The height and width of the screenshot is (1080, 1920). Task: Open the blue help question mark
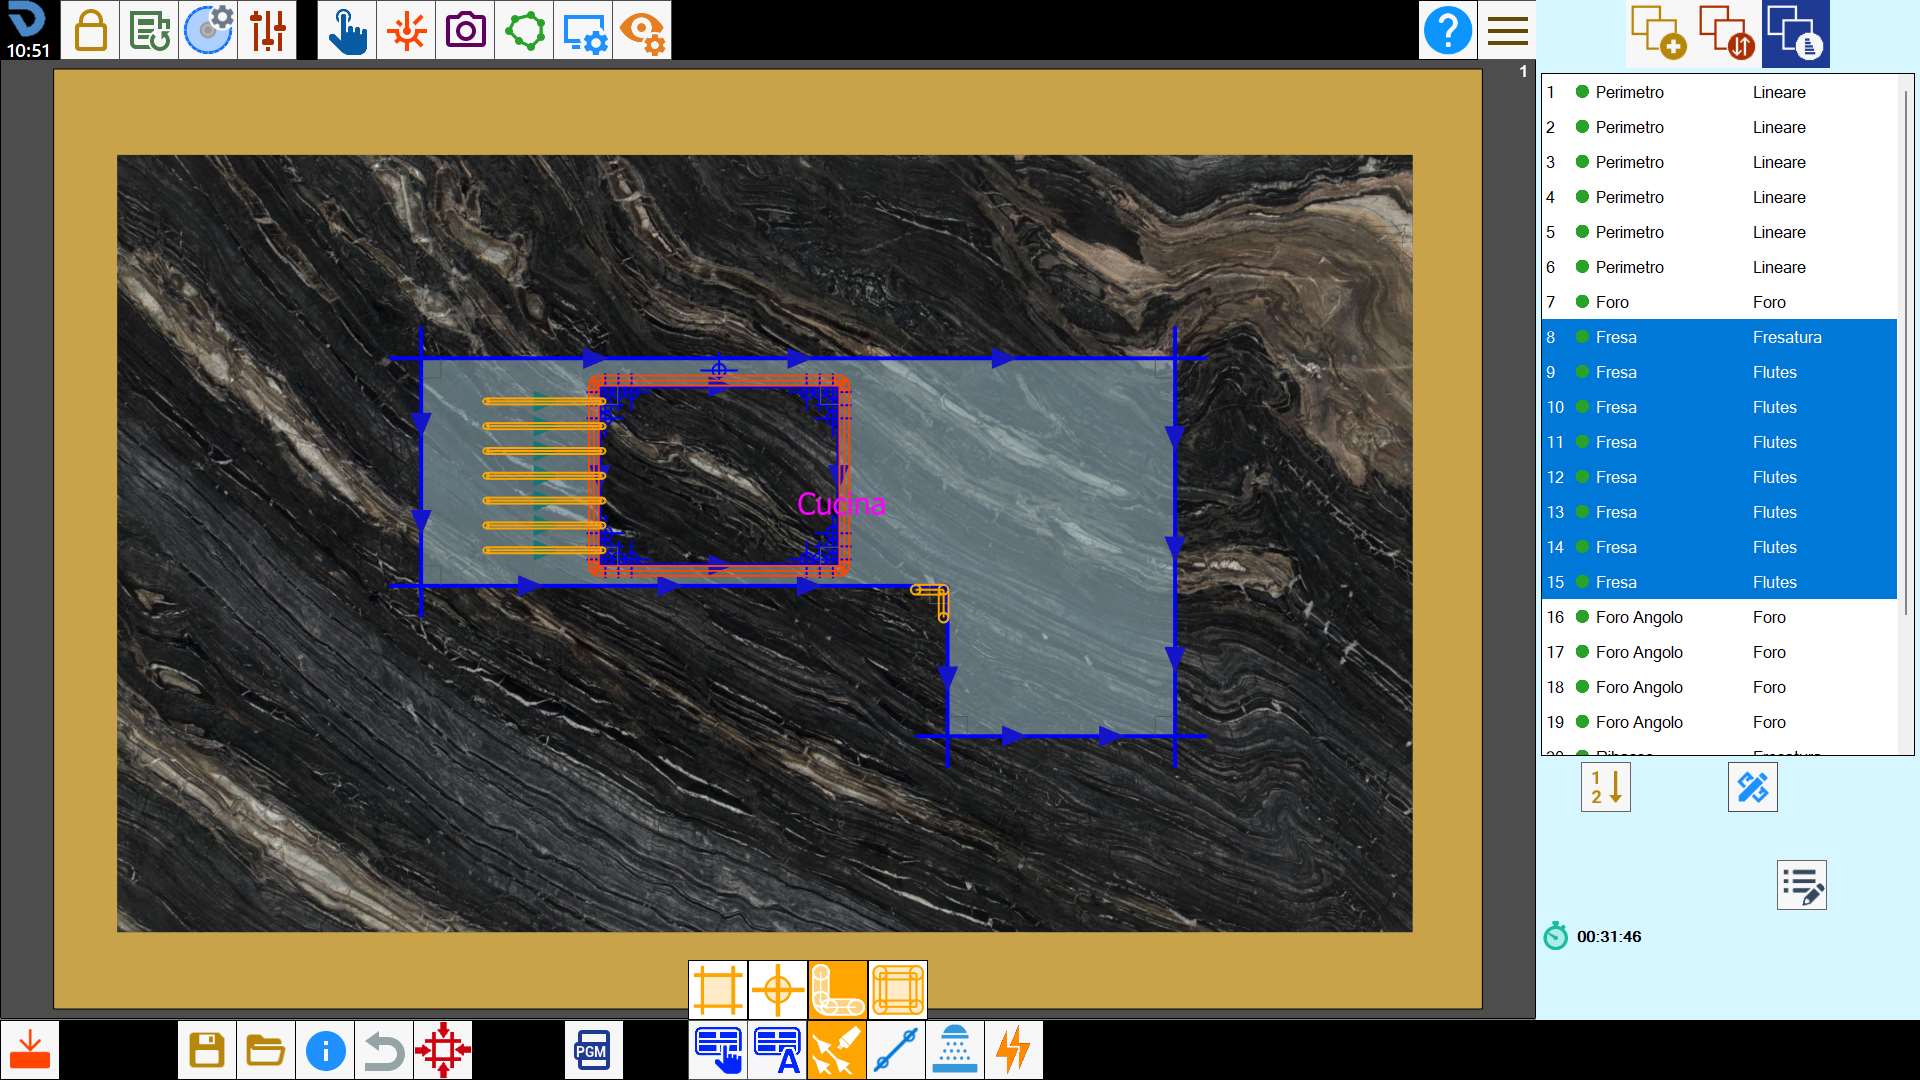[x=1448, y=30]
